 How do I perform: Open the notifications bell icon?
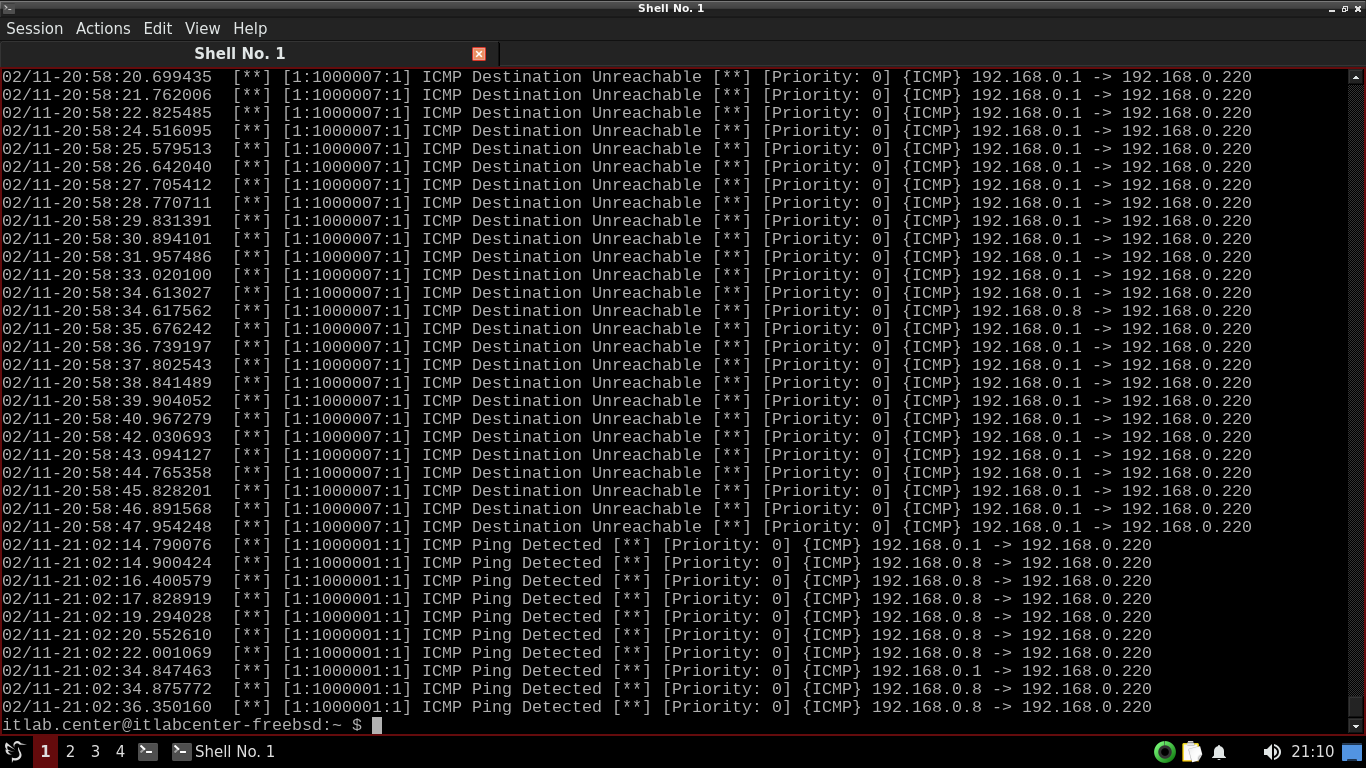tap(1219, 752)
